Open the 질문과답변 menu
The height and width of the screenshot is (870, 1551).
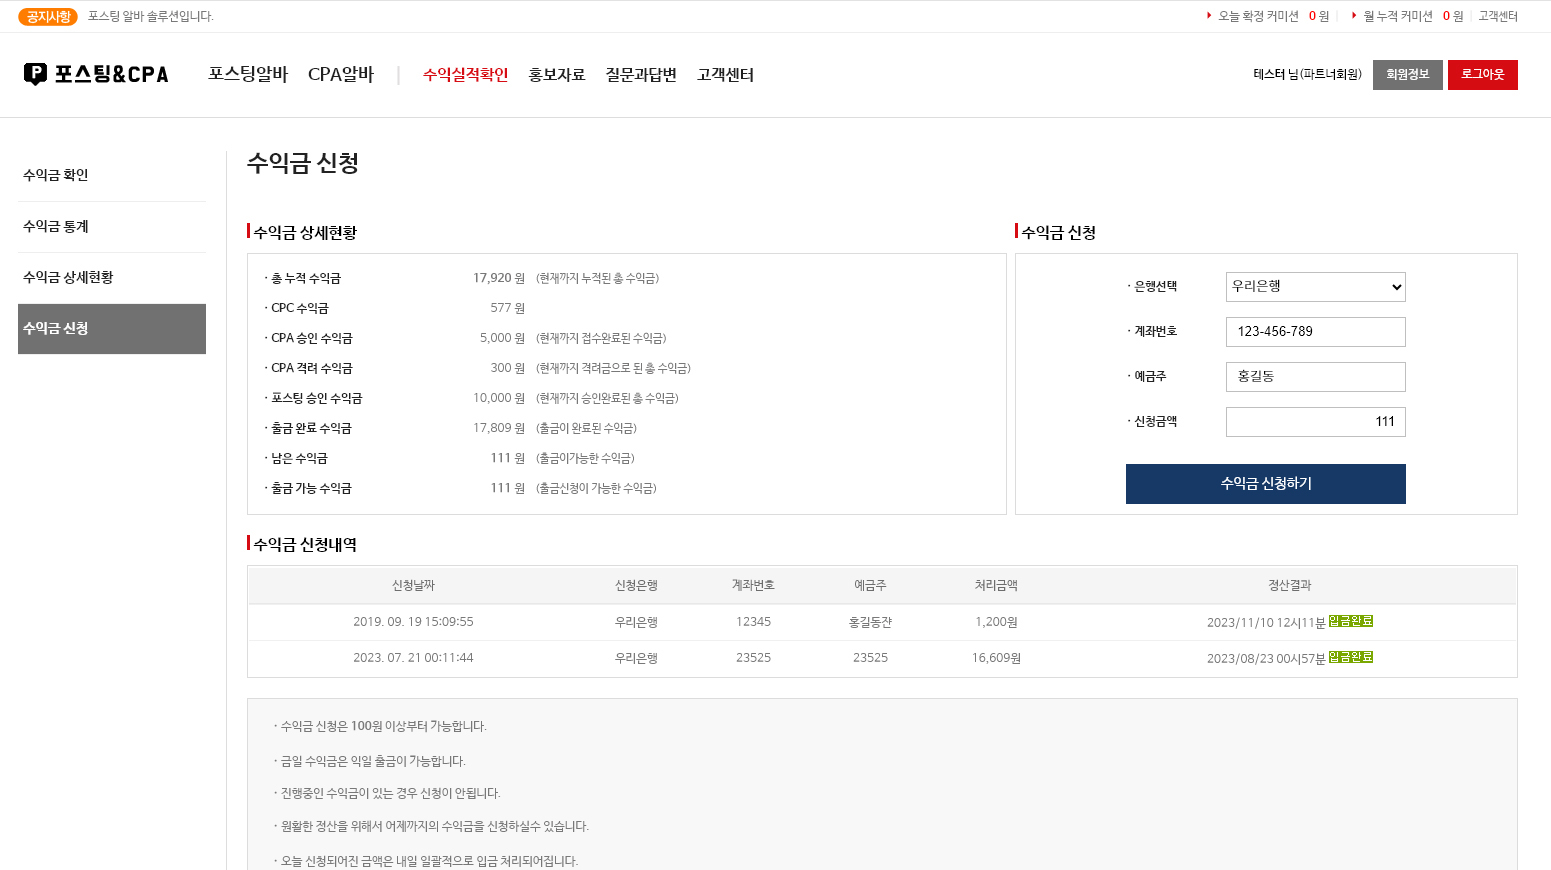(x=640, y=75)
